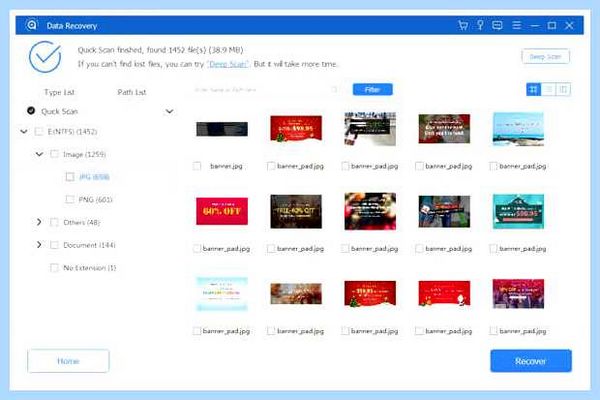Select the light blue sky beach thumbnail
600x400 pixels.
[x=518, y=129]
